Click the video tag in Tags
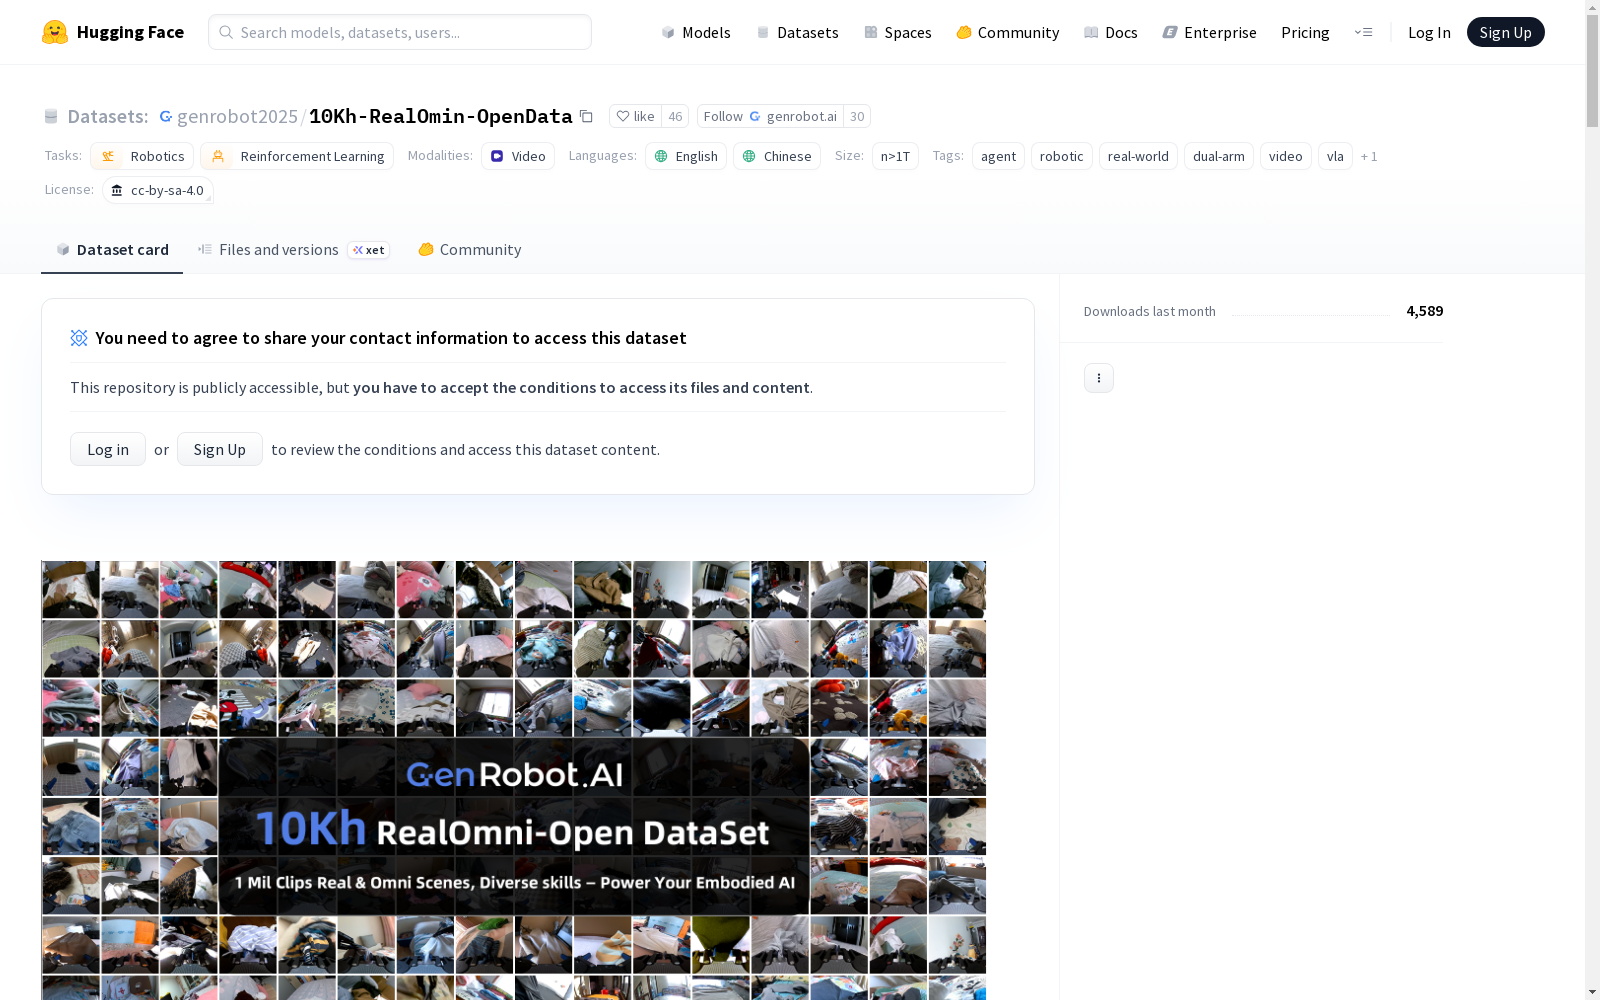This screenshot has height=1000, width=1600. [1286, 156]
